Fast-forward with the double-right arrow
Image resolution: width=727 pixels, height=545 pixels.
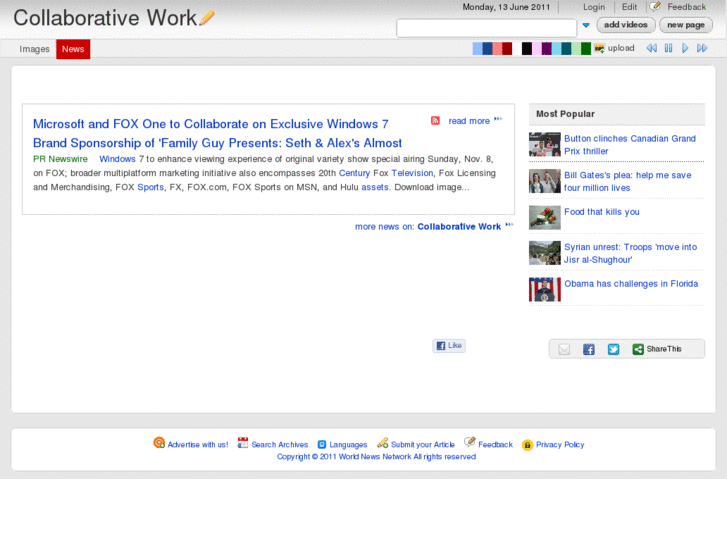click(702, 48)
